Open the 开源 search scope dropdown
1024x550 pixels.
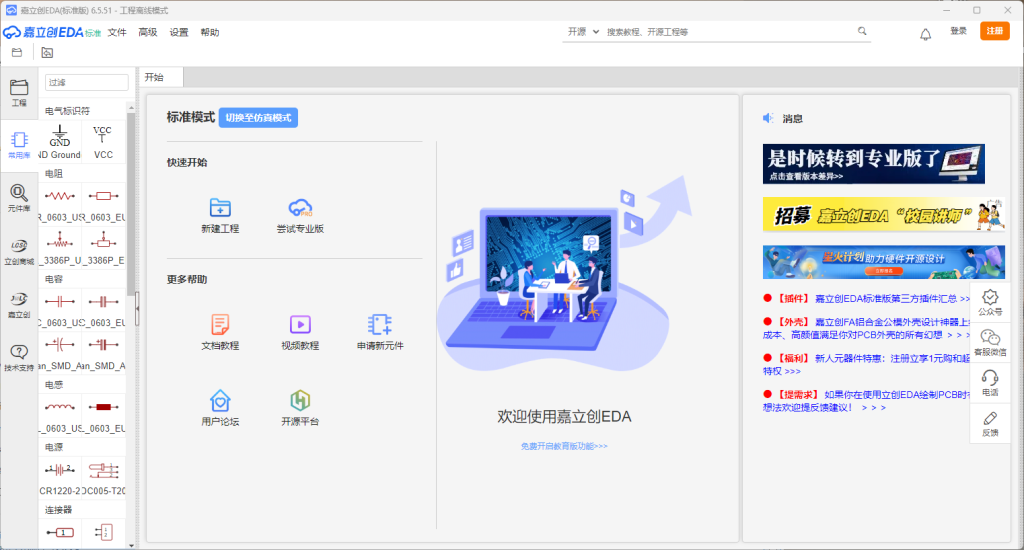tap(583, 31)
